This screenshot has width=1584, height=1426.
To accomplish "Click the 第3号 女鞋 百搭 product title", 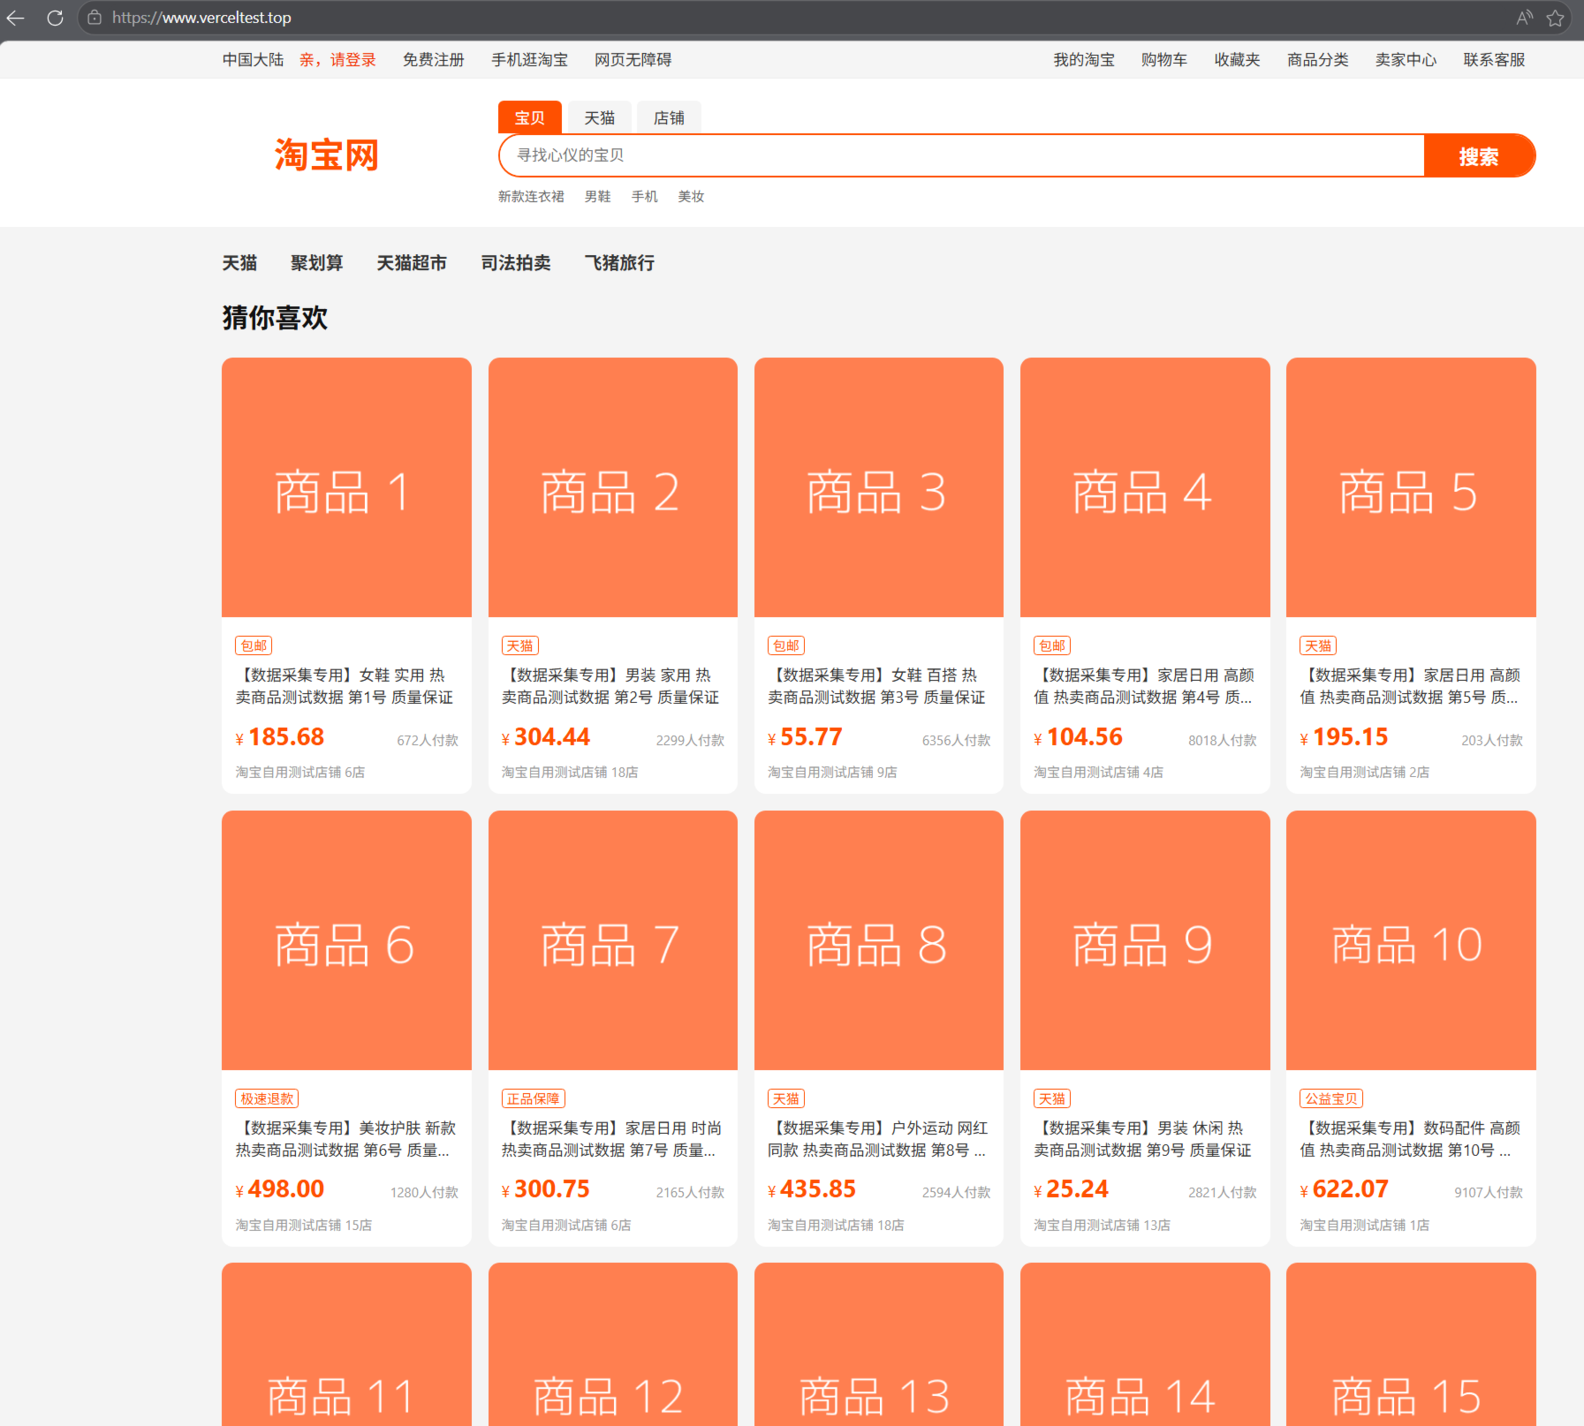I will pos(877,686).
